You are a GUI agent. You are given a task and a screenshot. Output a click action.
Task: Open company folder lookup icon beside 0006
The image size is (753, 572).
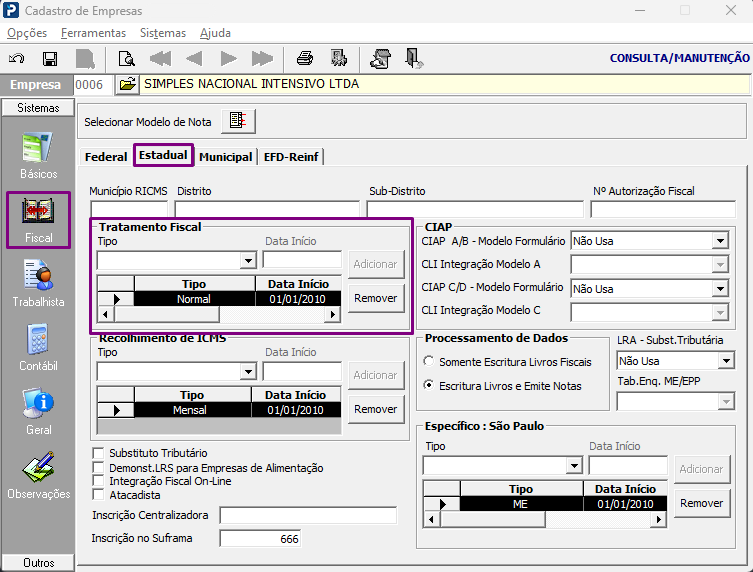127,85
